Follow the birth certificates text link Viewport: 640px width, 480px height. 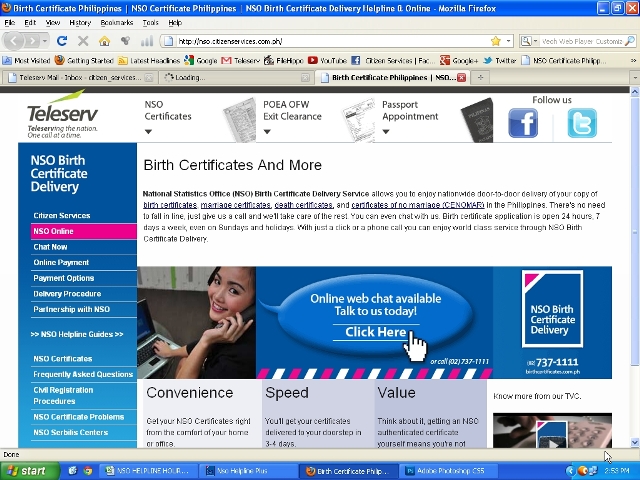(x=170, y=205)
